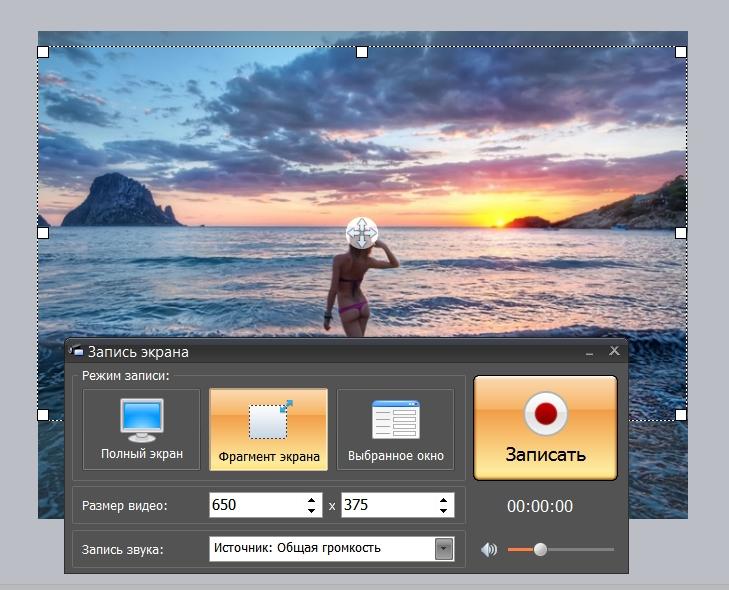Click the volume slider handle
The width and height of the screenshot is (729, 590).
click(x=540, y=550)
